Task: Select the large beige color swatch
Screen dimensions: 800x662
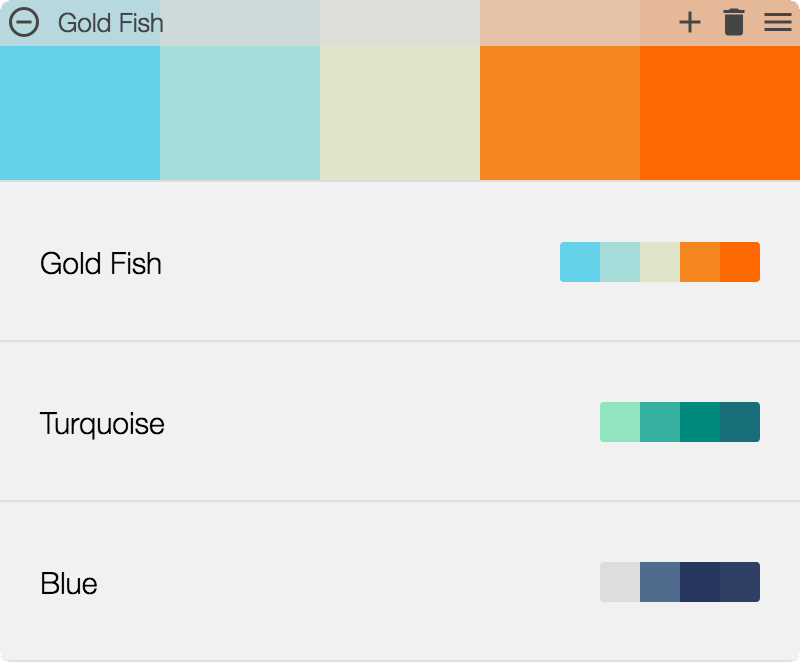Action: click(x=400, y=112)
